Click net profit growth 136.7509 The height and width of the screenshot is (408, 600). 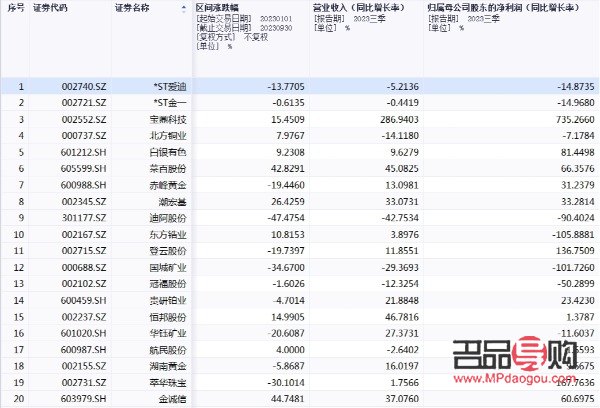click(576, 251)
